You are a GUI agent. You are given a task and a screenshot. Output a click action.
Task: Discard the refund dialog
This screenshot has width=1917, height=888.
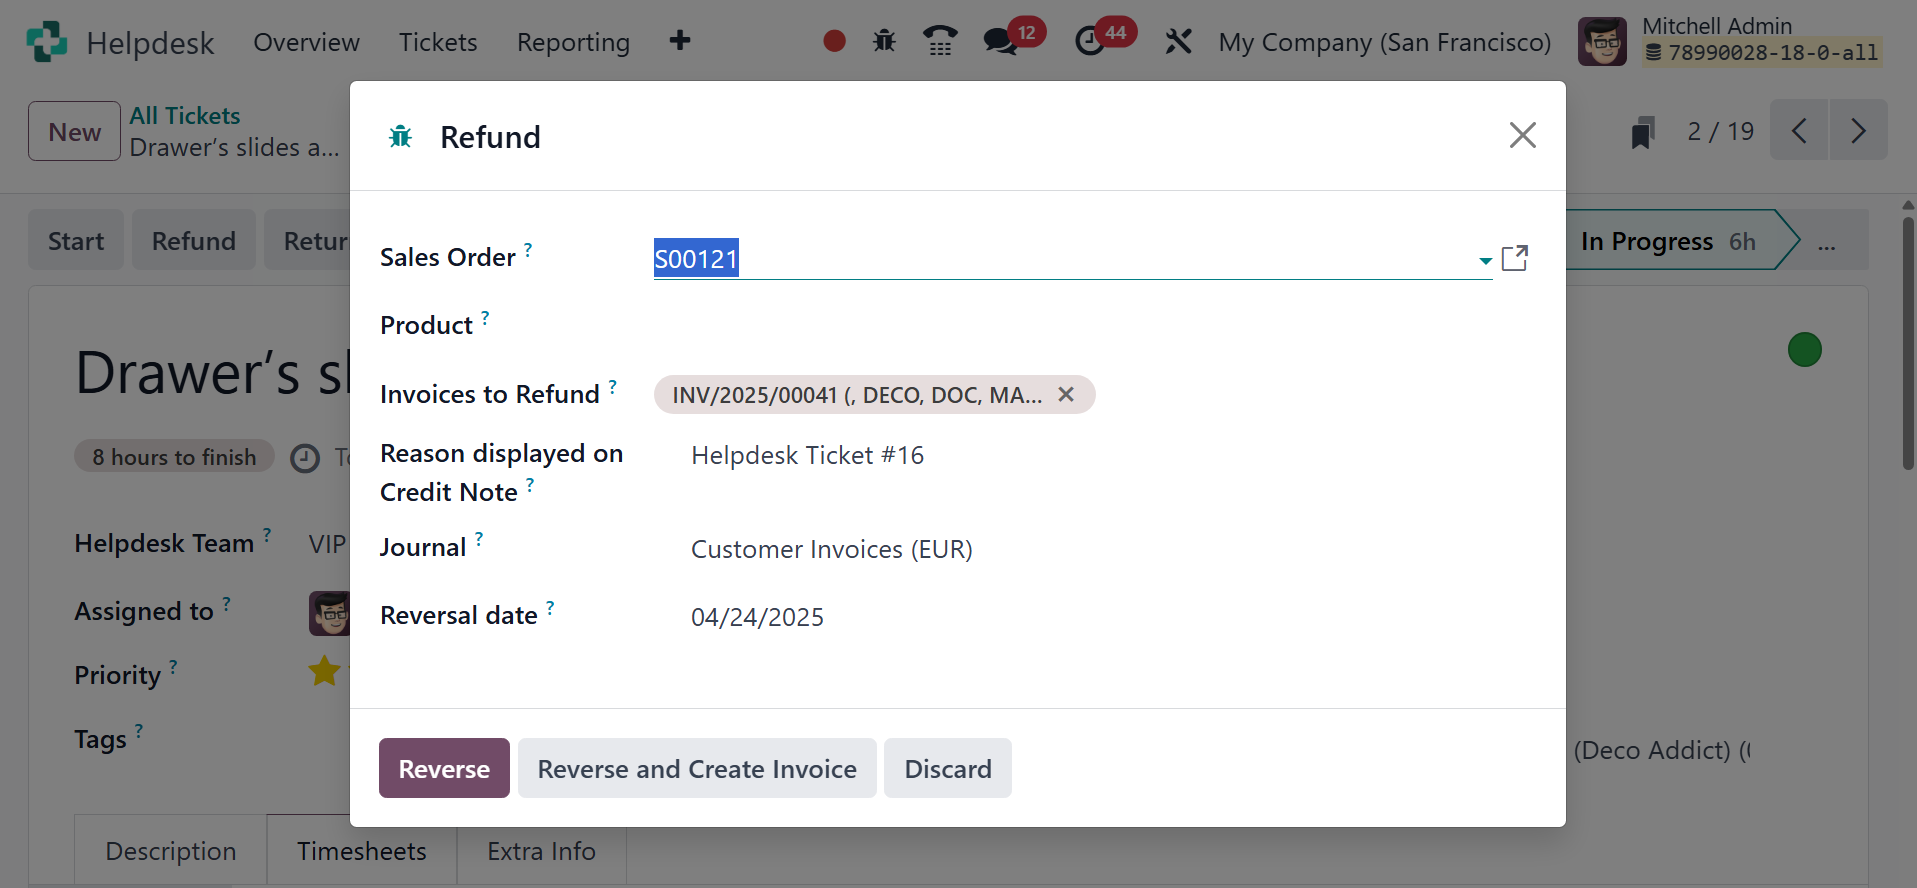(947, 768)
